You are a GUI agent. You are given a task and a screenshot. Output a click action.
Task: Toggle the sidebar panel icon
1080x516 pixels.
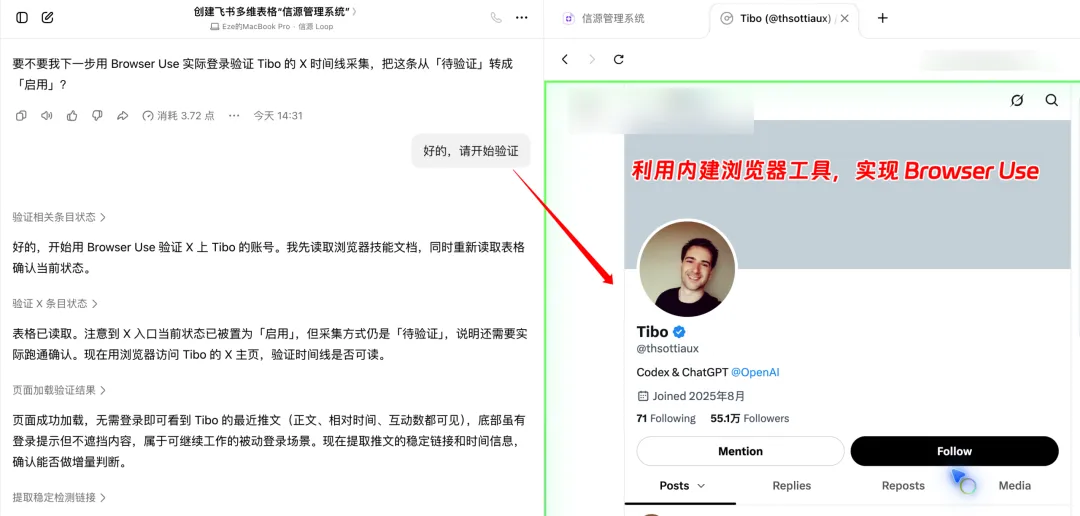(22, 18)
